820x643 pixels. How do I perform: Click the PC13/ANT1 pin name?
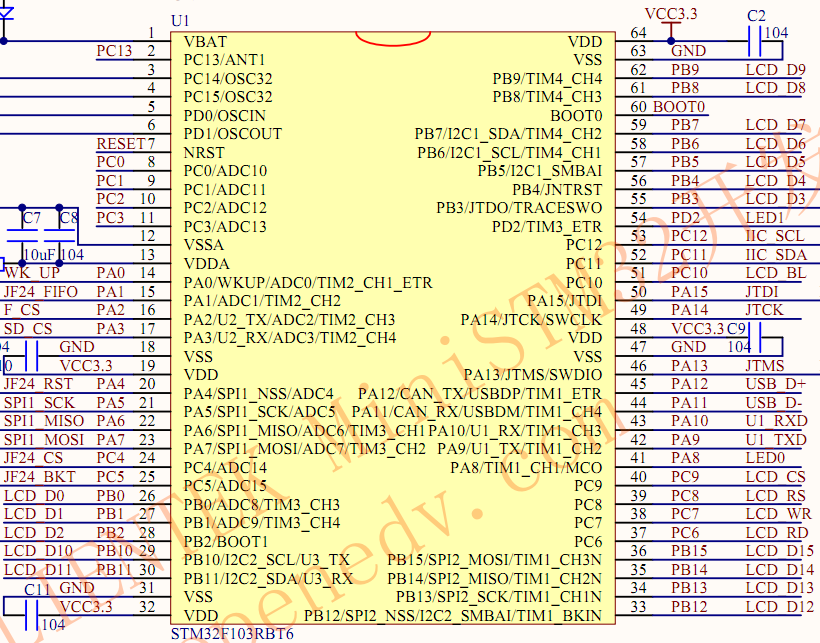coord(224,60)
